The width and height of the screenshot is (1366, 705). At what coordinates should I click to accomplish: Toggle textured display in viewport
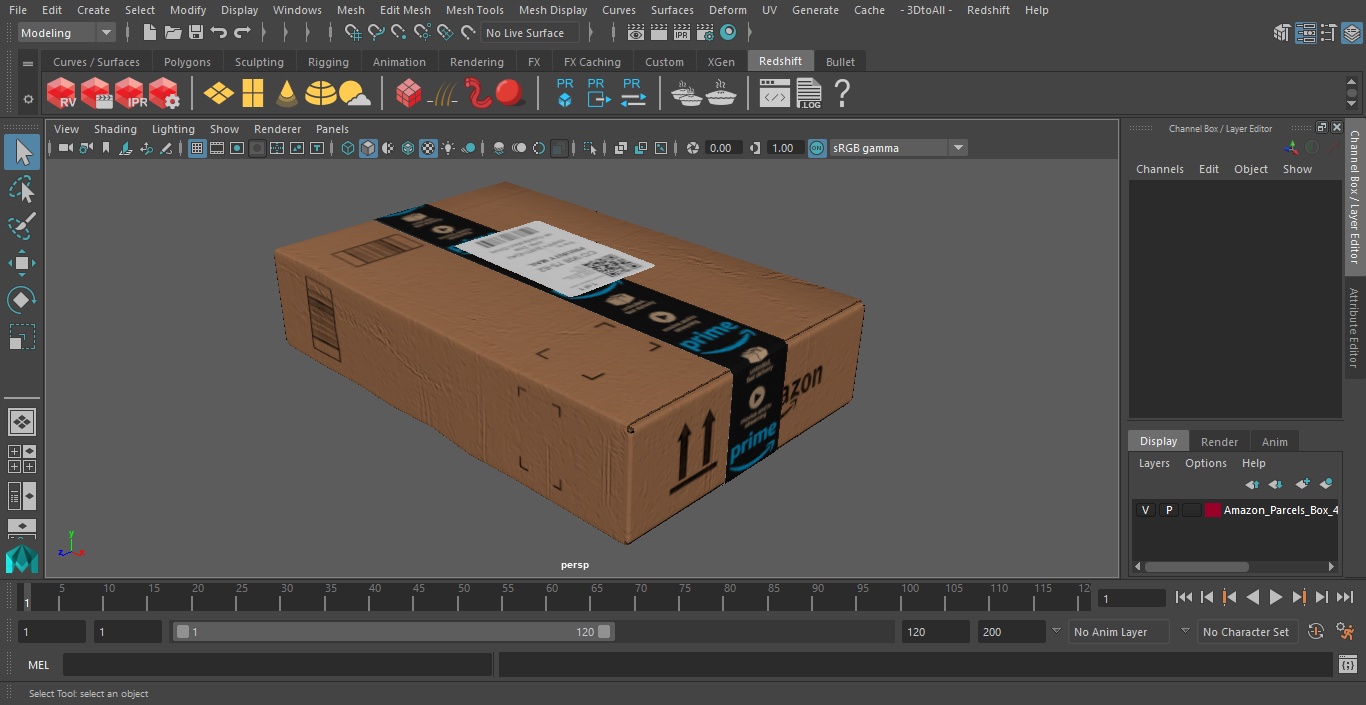(x=428, y=148)
